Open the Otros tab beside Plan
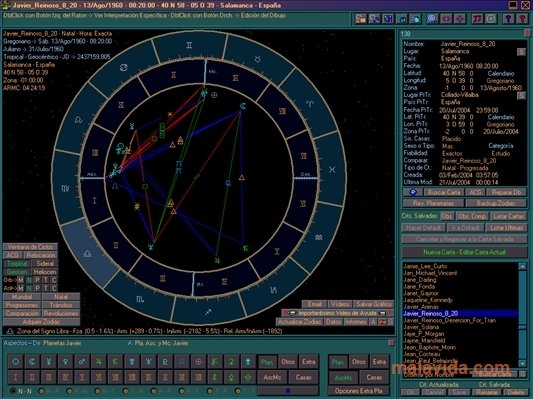 click(288, 362)
